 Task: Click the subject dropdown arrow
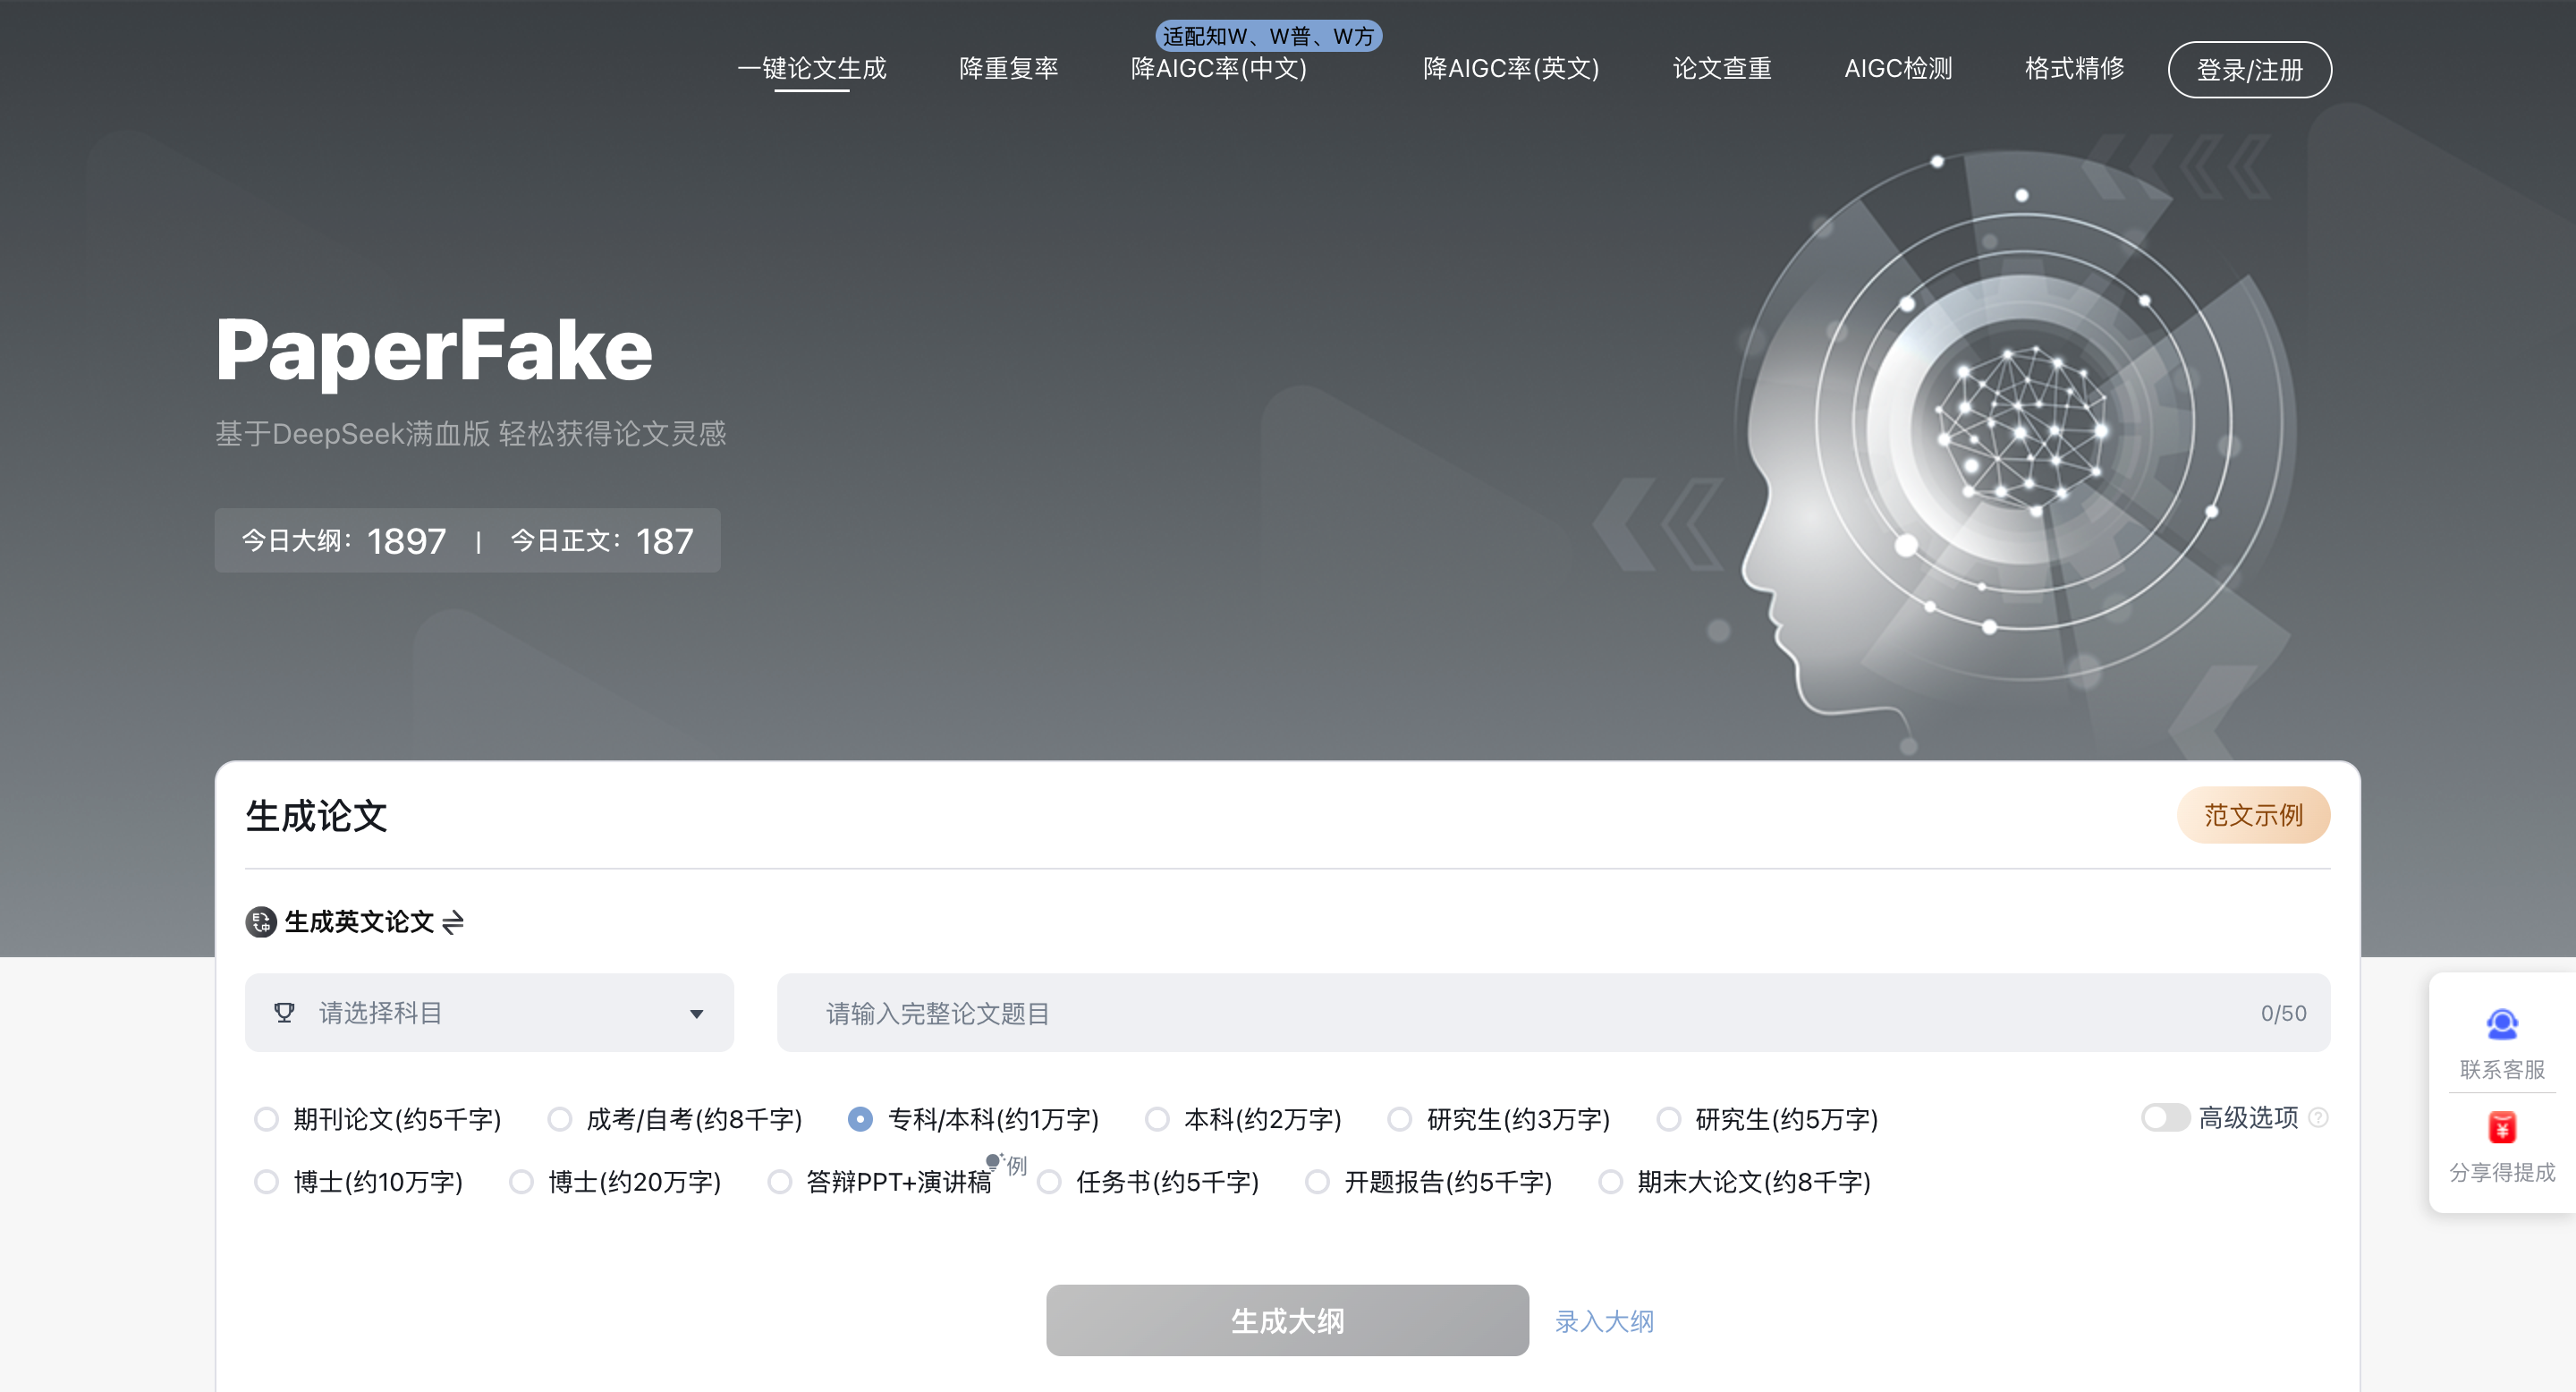click(x=696, y=1013)
